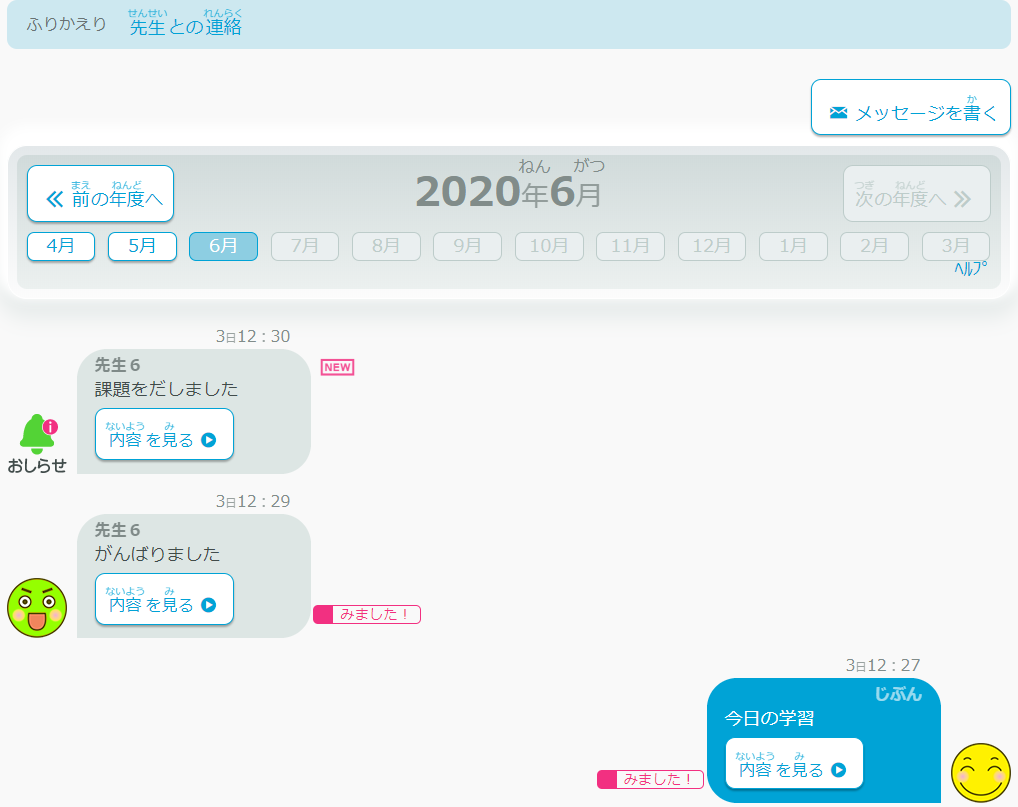Click the みました！ stamp next to がんばりました
The image size is (1018, 807).
tap(367, 614)
